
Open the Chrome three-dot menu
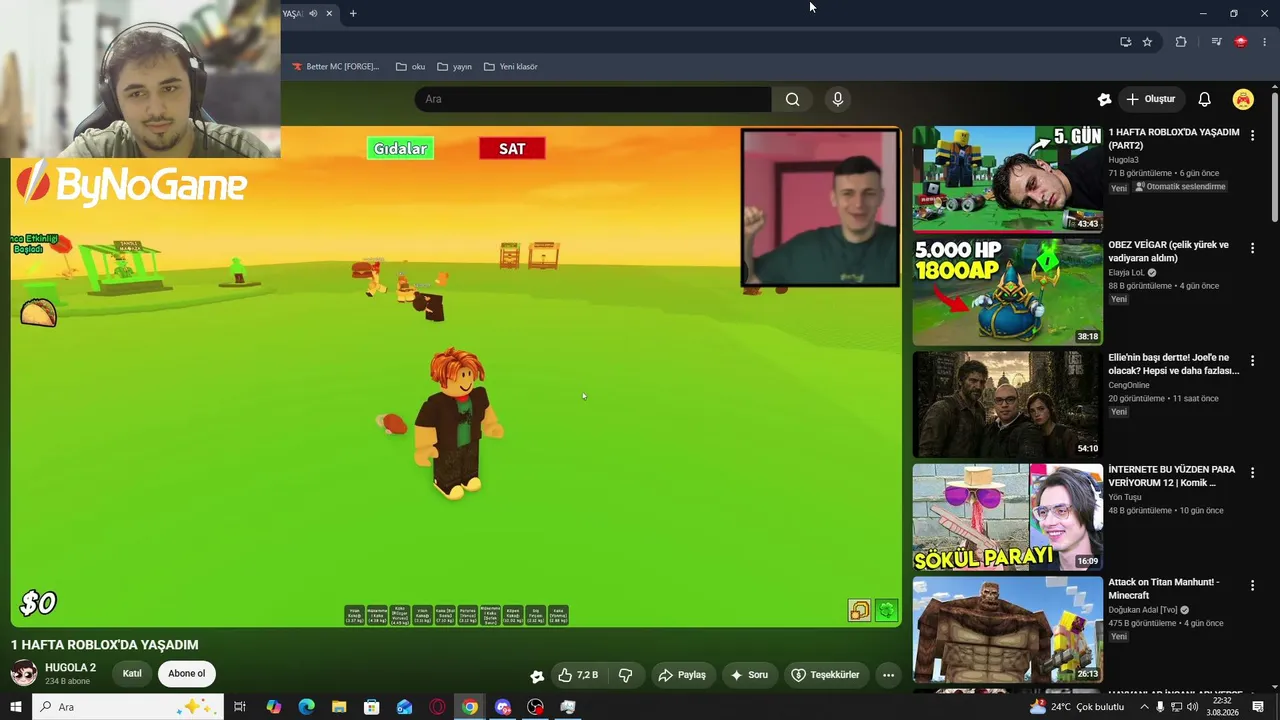(x=1266, y=42)
